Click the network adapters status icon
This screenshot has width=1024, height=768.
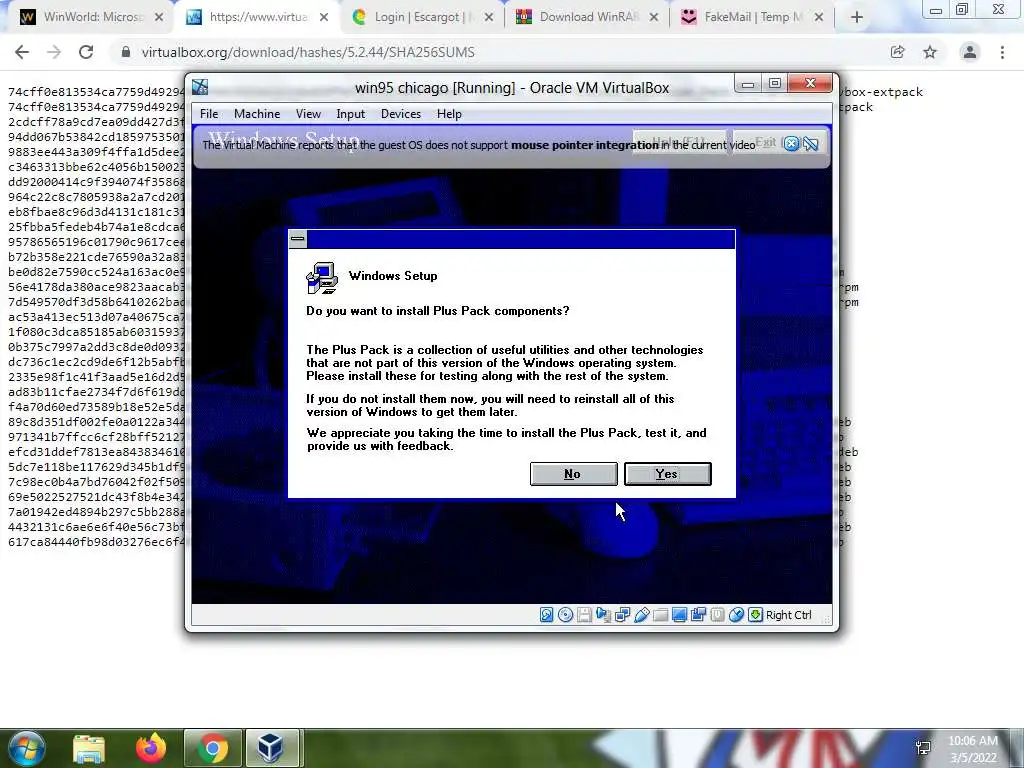tap(622, 615)
